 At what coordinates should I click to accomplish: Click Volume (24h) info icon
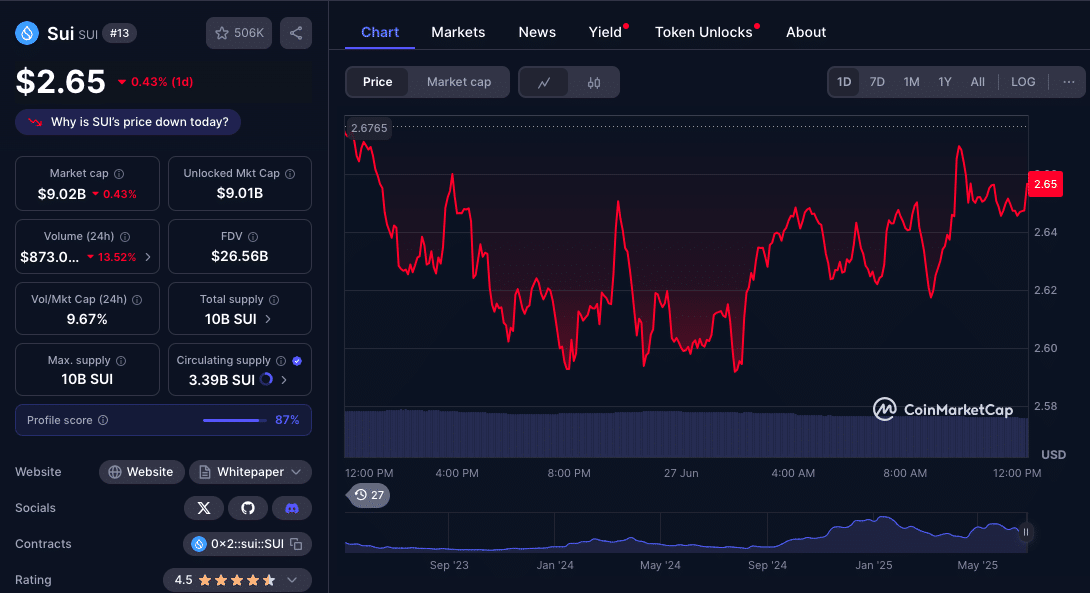point(125,236)
